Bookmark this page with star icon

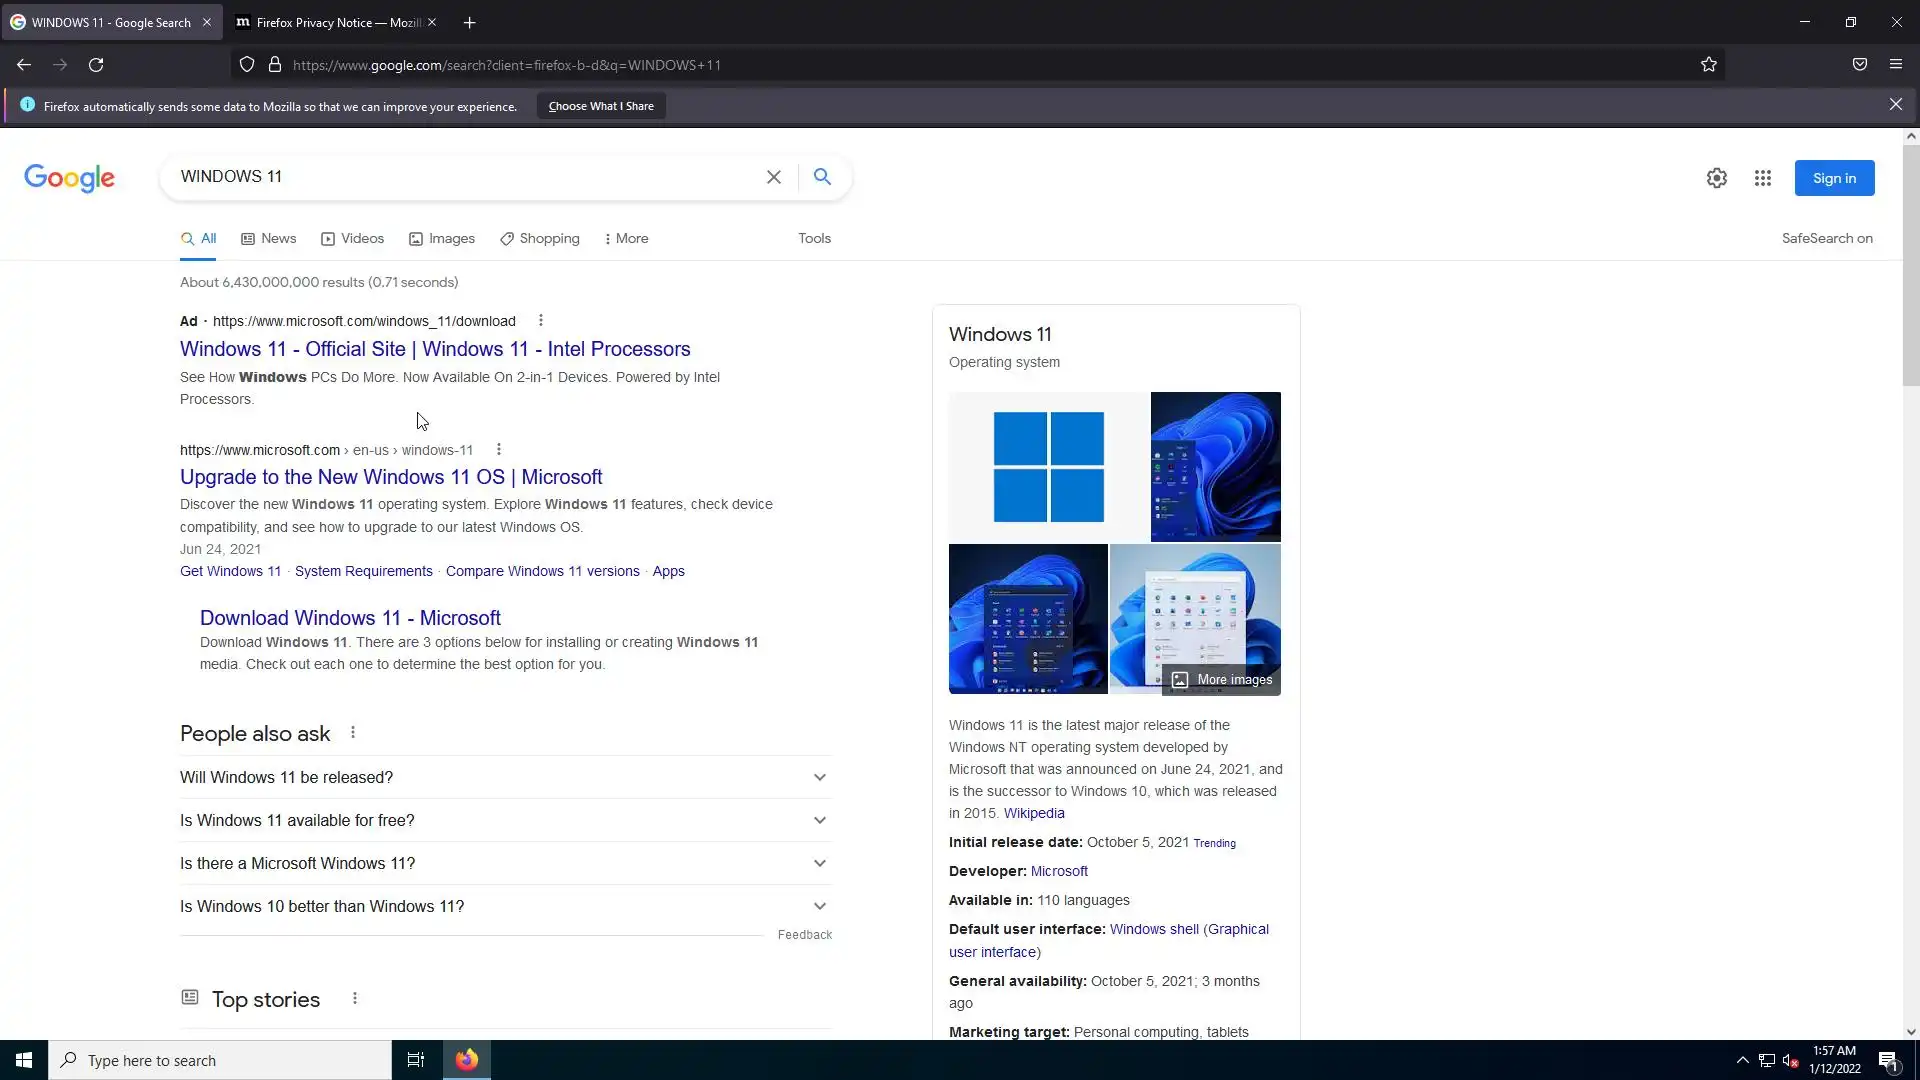tap(1708, 65)
